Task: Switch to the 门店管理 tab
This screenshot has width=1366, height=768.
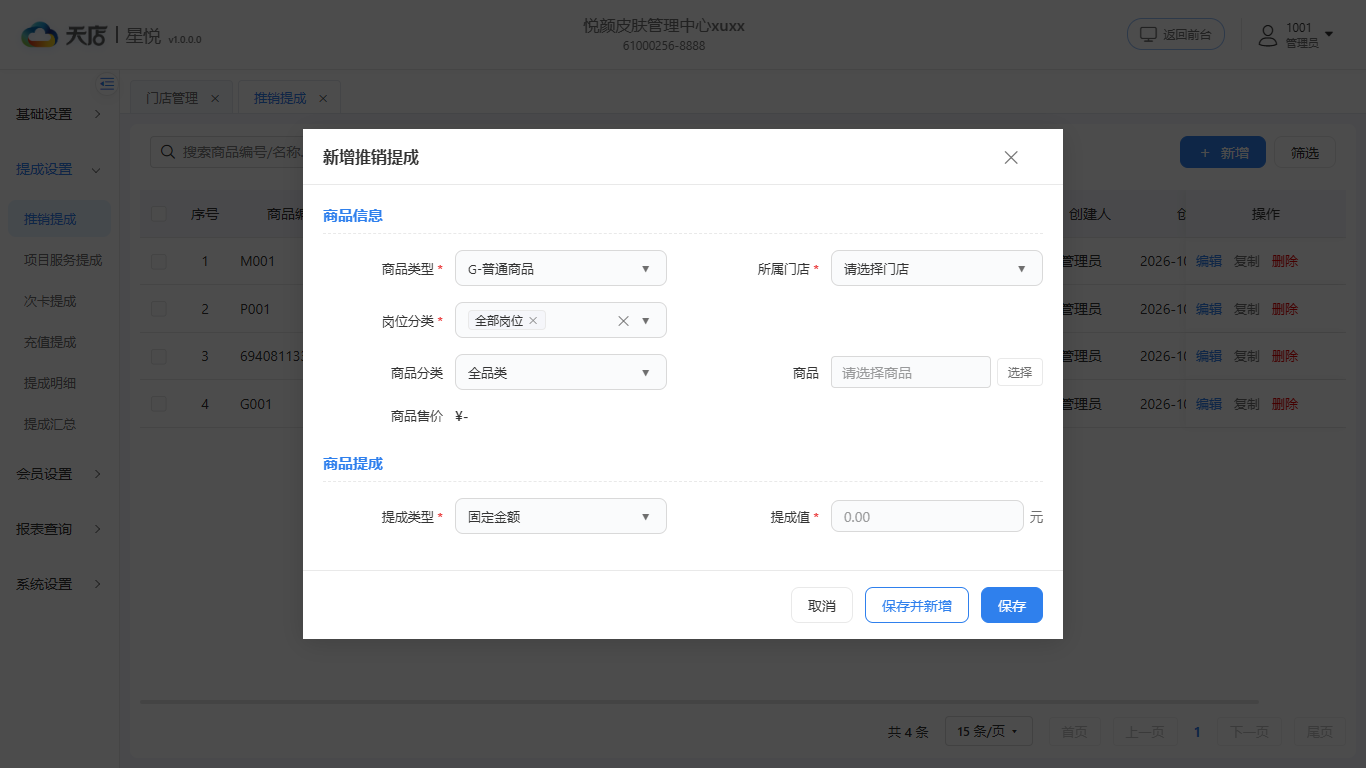Action: 172,98
